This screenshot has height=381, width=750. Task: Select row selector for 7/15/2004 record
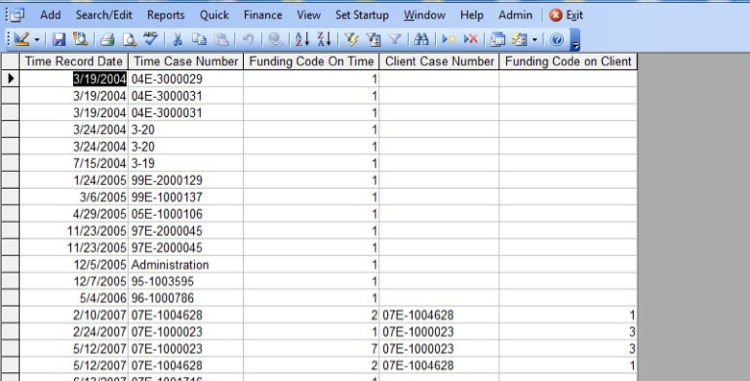tap(10, 163)
